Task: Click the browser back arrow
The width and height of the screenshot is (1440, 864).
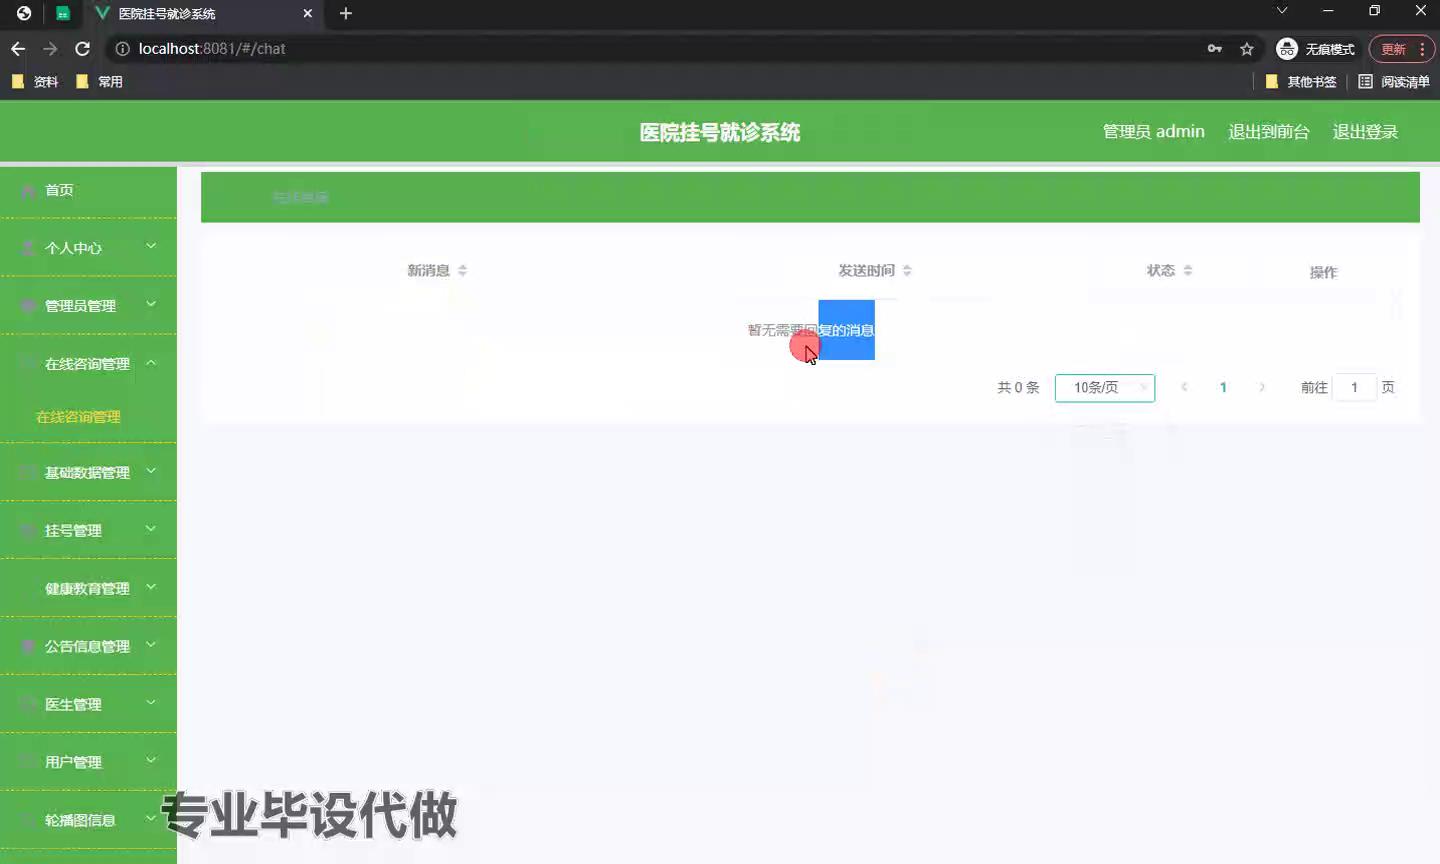Action: click(x=18, y=48)
